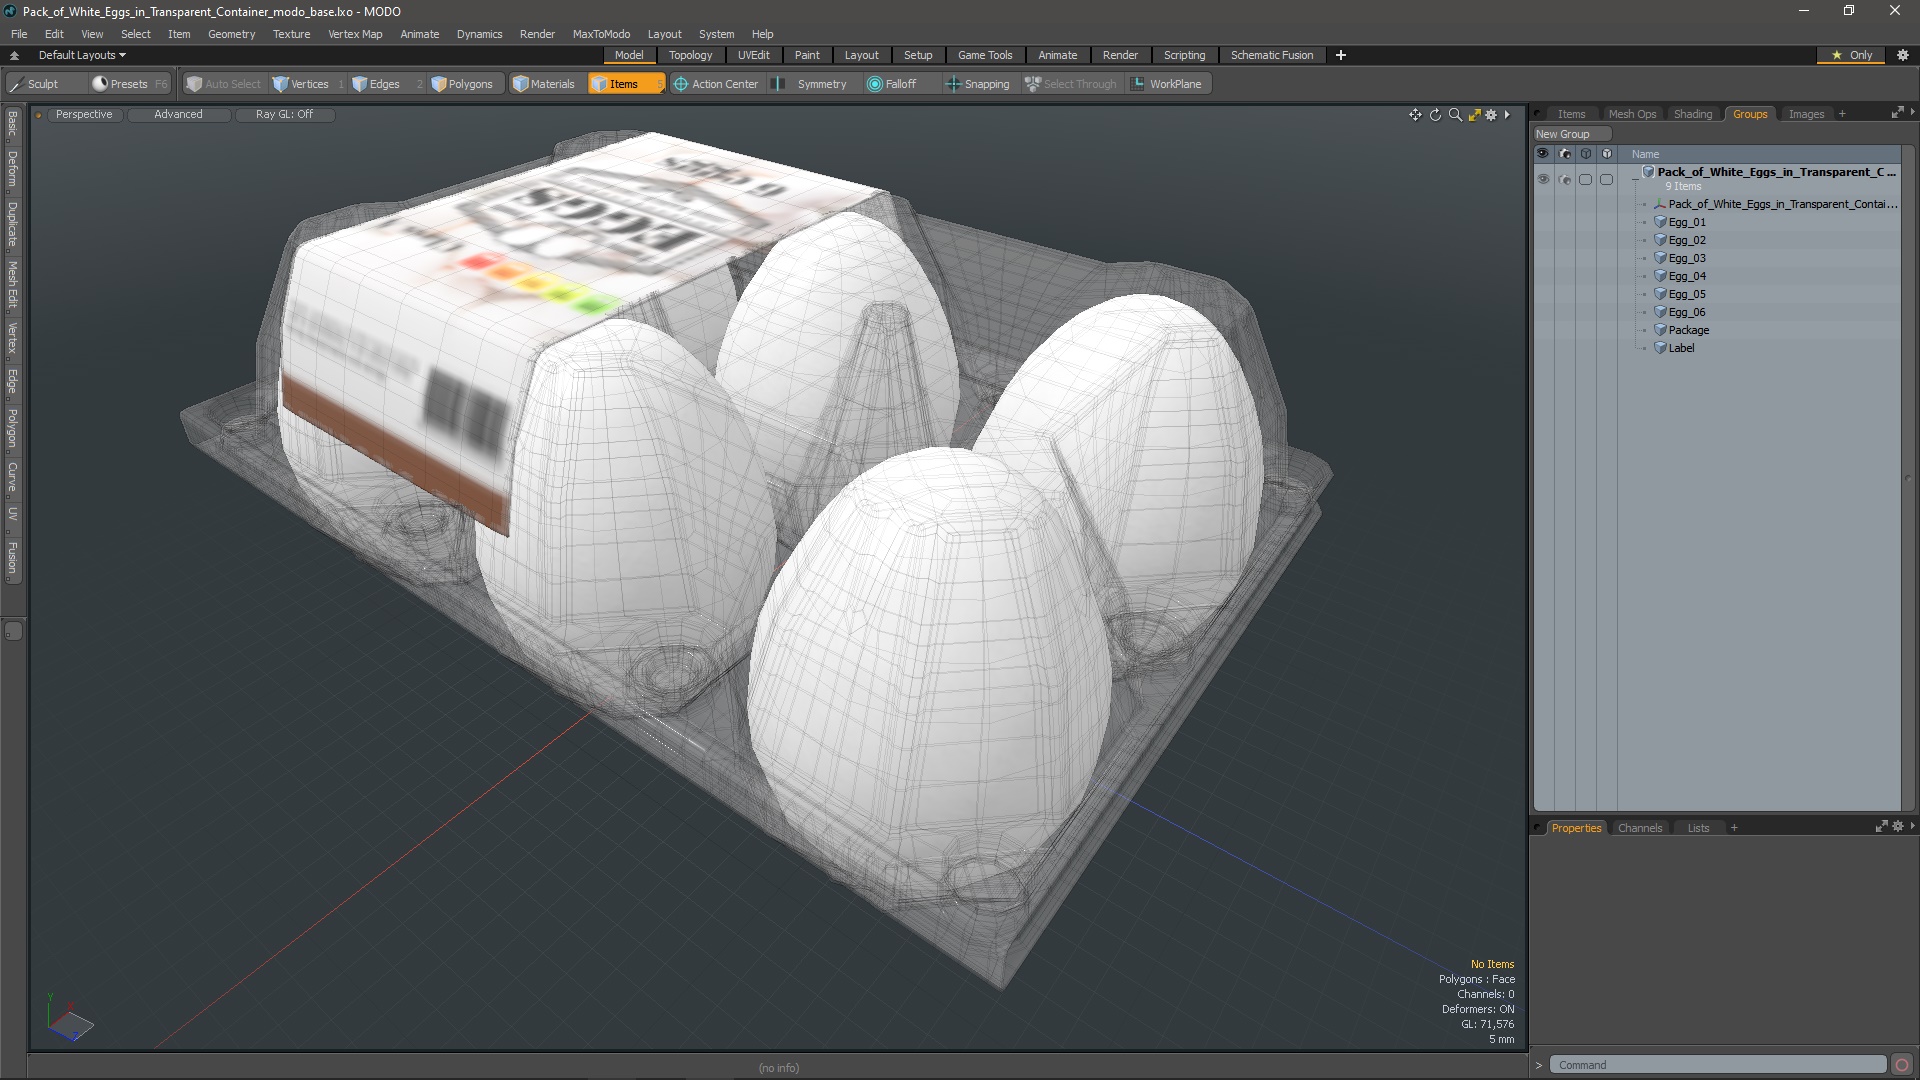Switch to the Channels tab
Viewport: 1920px width, 1080px height.
pyautogui.click(x=1640, y=828)
